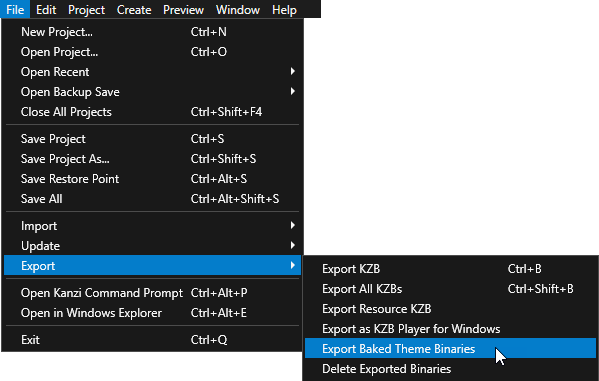599x381 pixels.
Task: Click Save All menu entry
Action: click(152, 199)
